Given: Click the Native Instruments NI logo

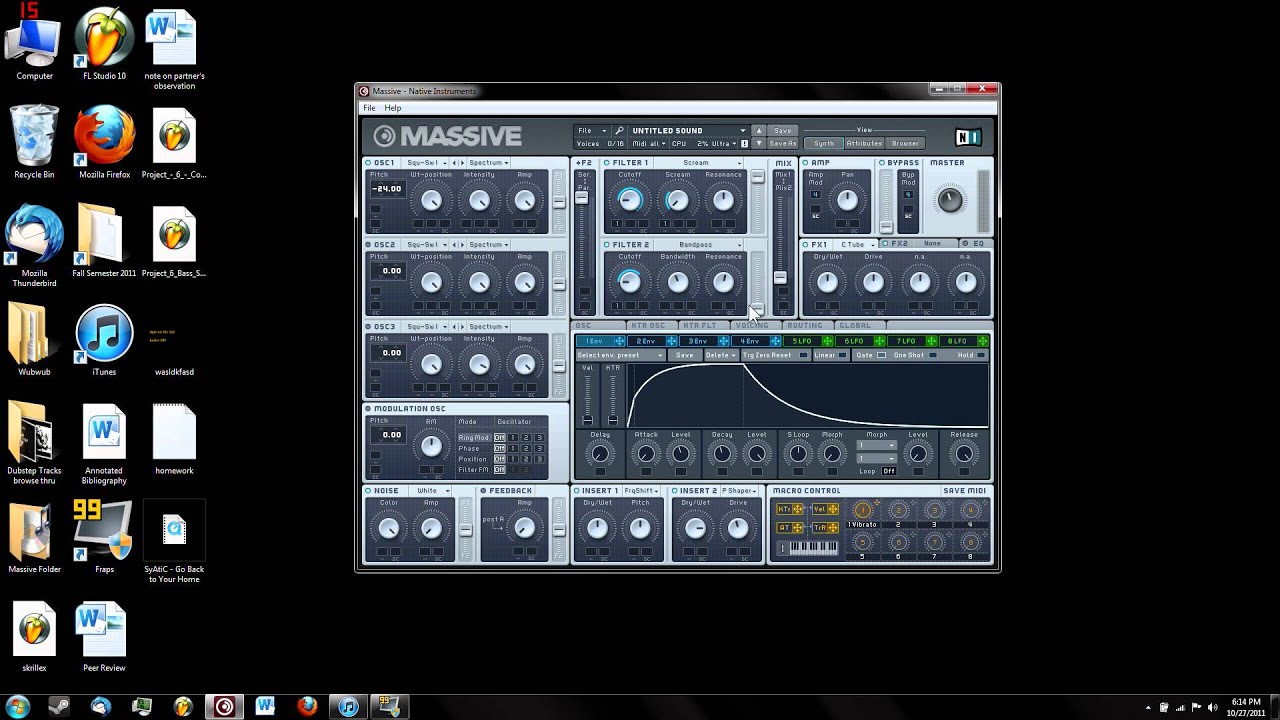Looking at the screenshot, I should pos(967,137).
